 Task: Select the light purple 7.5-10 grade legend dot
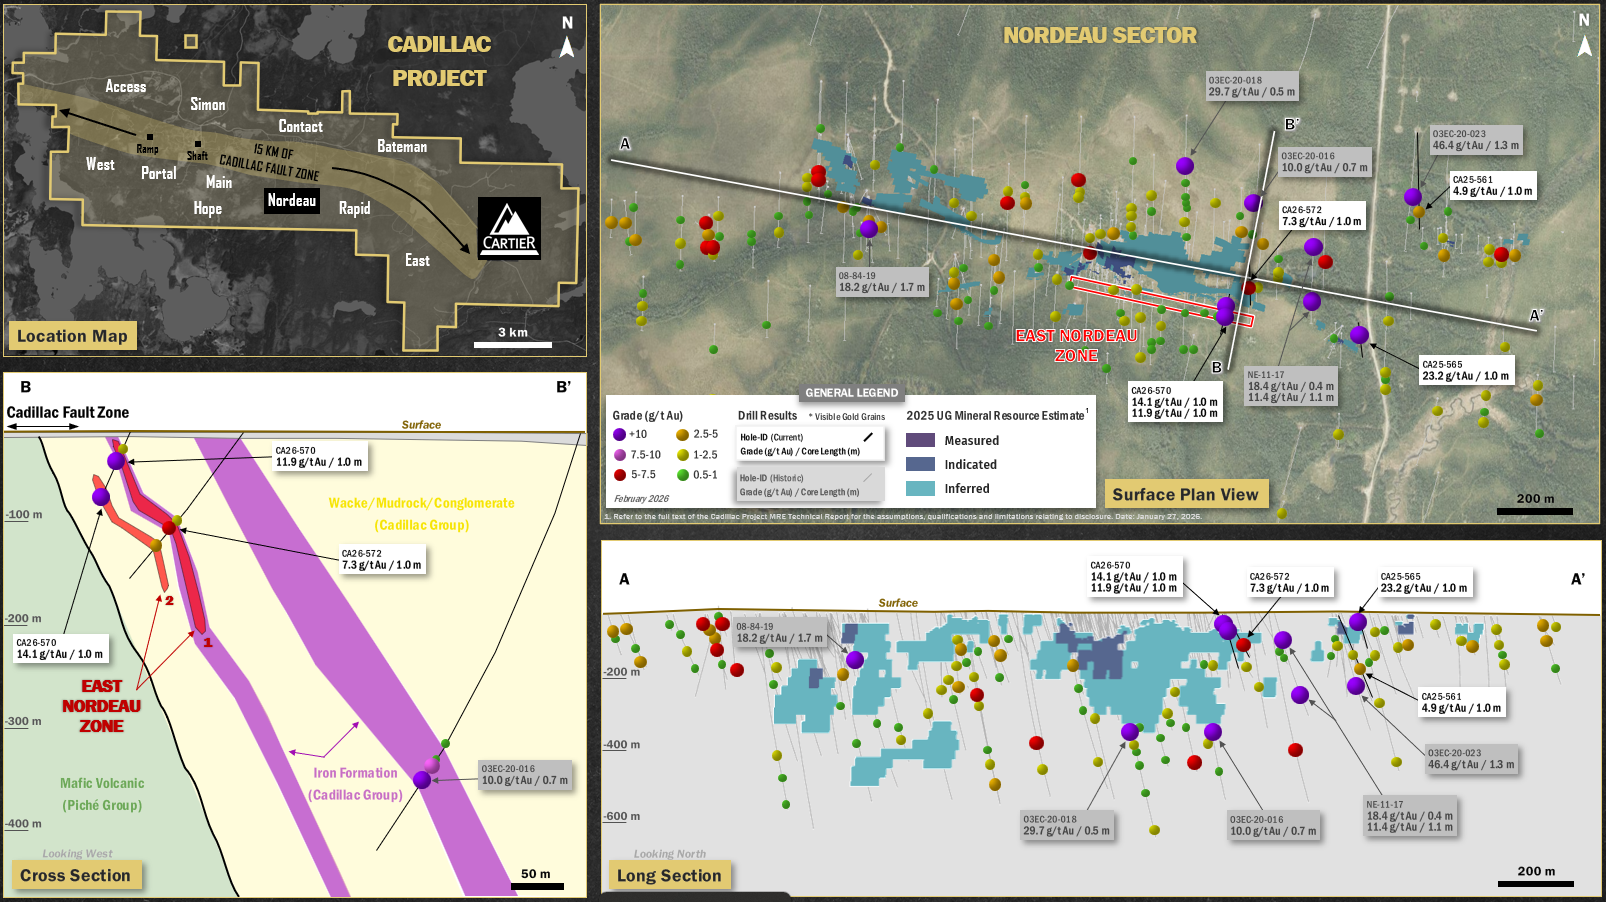(x=620, y=455)
